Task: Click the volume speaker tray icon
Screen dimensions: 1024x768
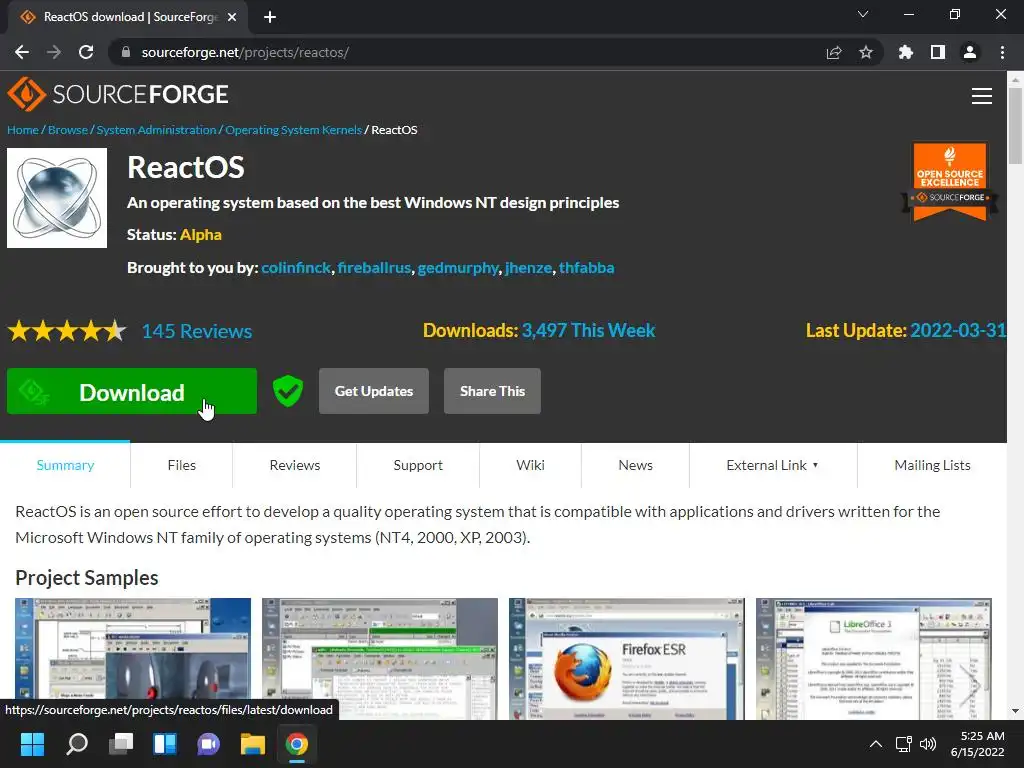Action: coord(927,744)
